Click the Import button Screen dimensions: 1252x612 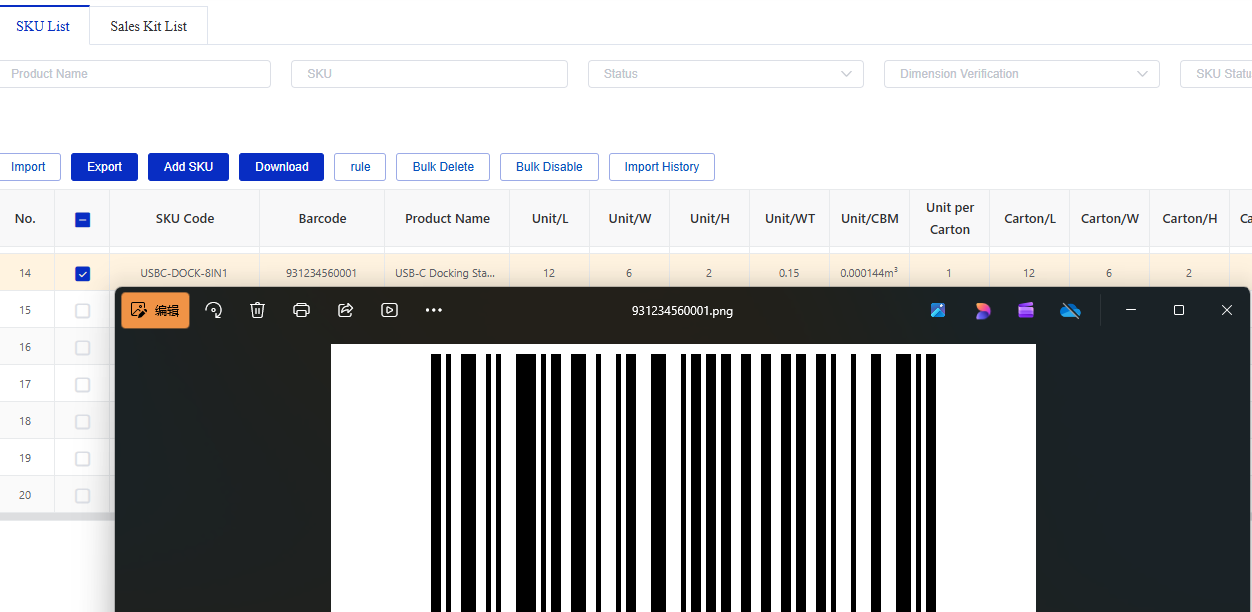pos(28,167)
